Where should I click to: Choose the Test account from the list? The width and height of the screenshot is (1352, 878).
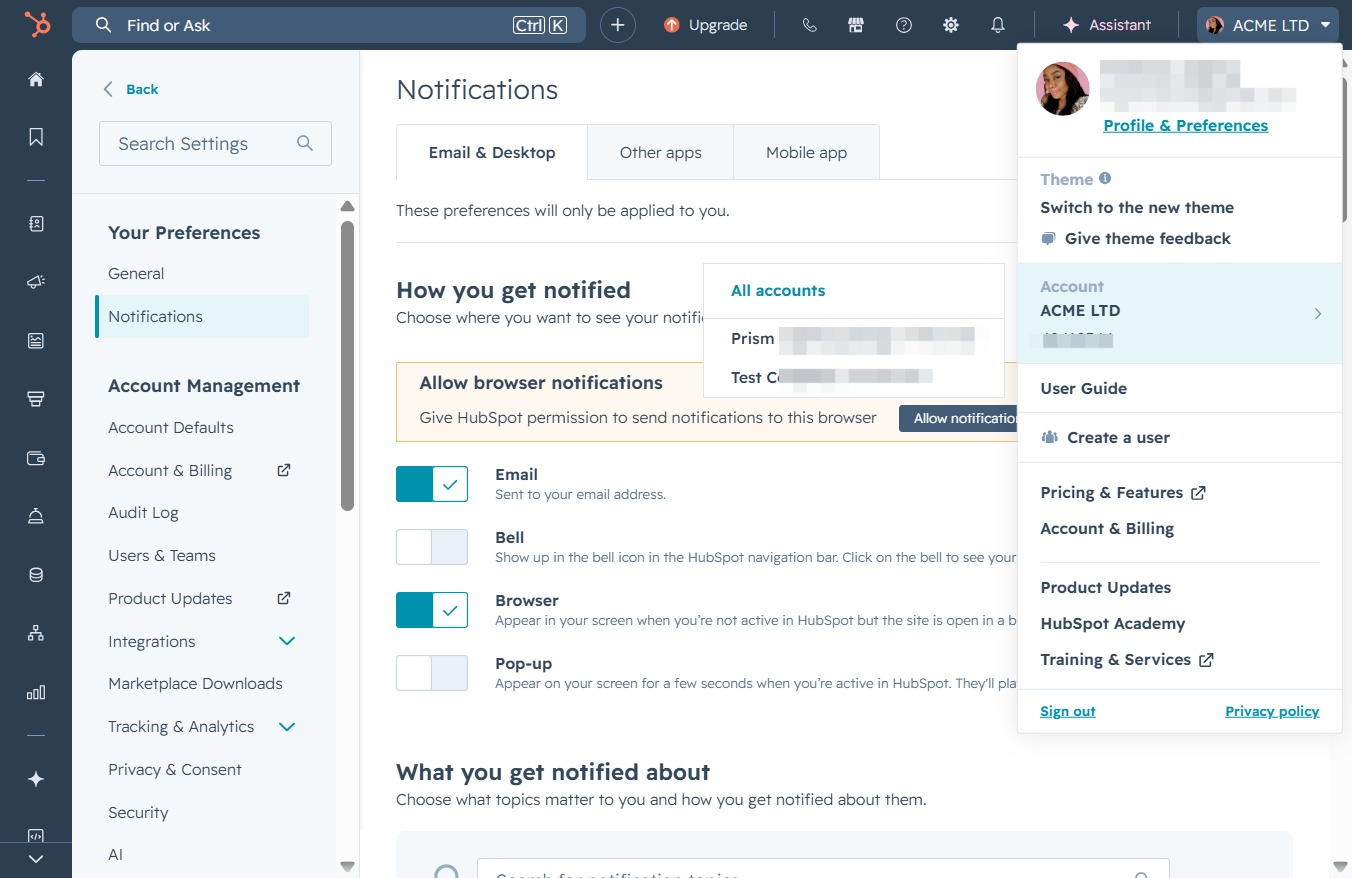[x=853, y=377]
